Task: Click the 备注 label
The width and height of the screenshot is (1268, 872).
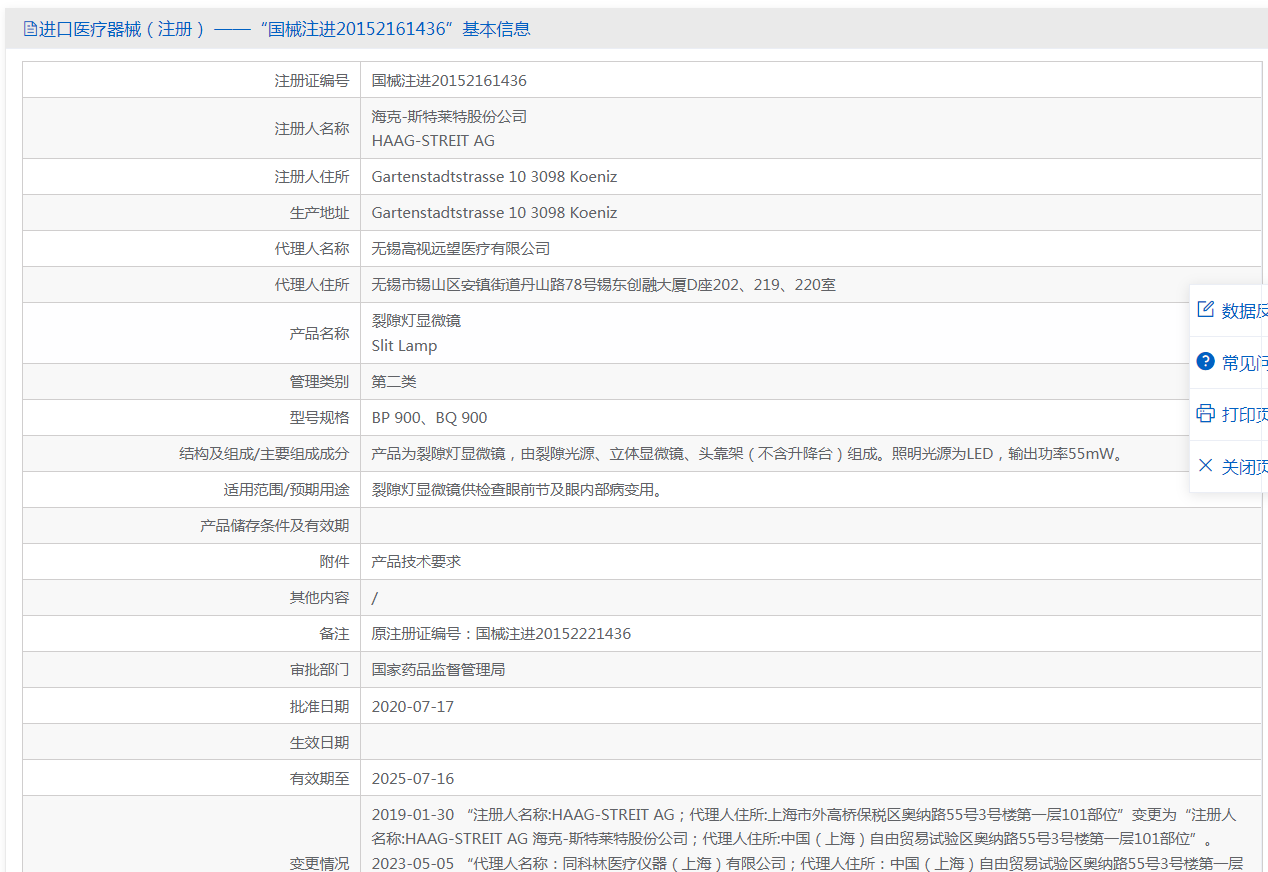Action: 335,634
